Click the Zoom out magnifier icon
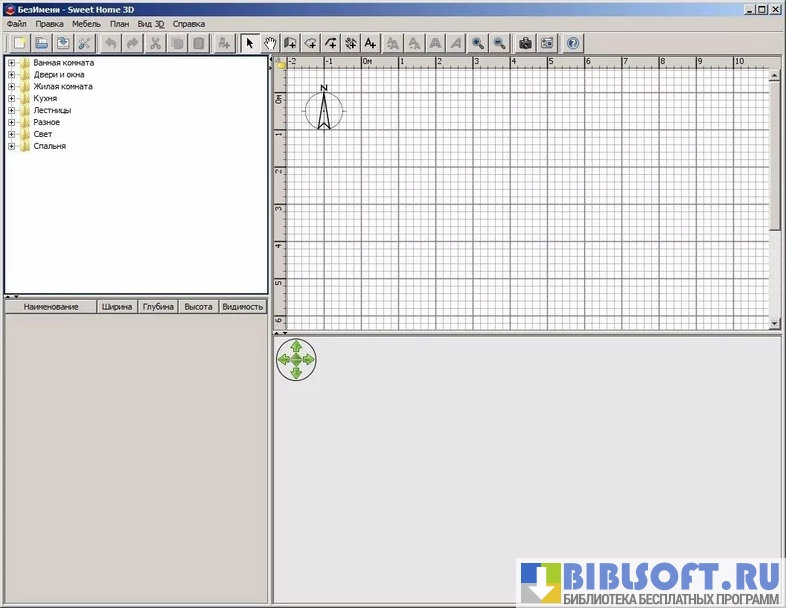786x608 pixels. [x=498, y=43]
